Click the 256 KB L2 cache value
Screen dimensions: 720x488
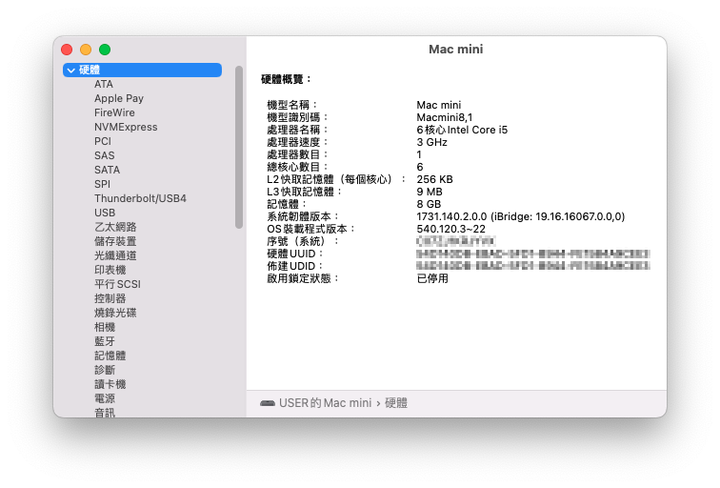(x=435, y=179)
